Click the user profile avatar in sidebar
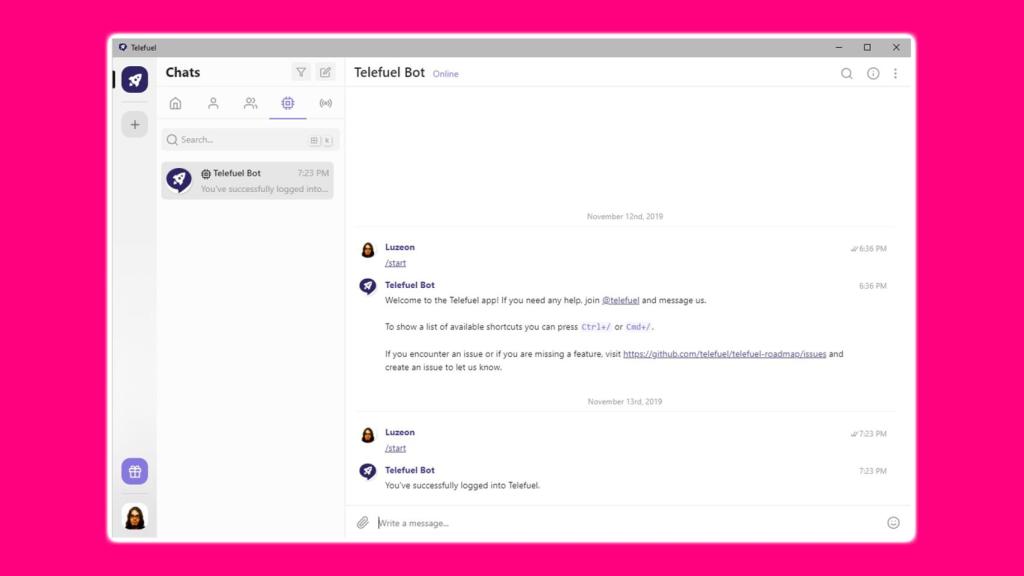The height and width of the screenshot is (576, 1024). pos(135,516)
